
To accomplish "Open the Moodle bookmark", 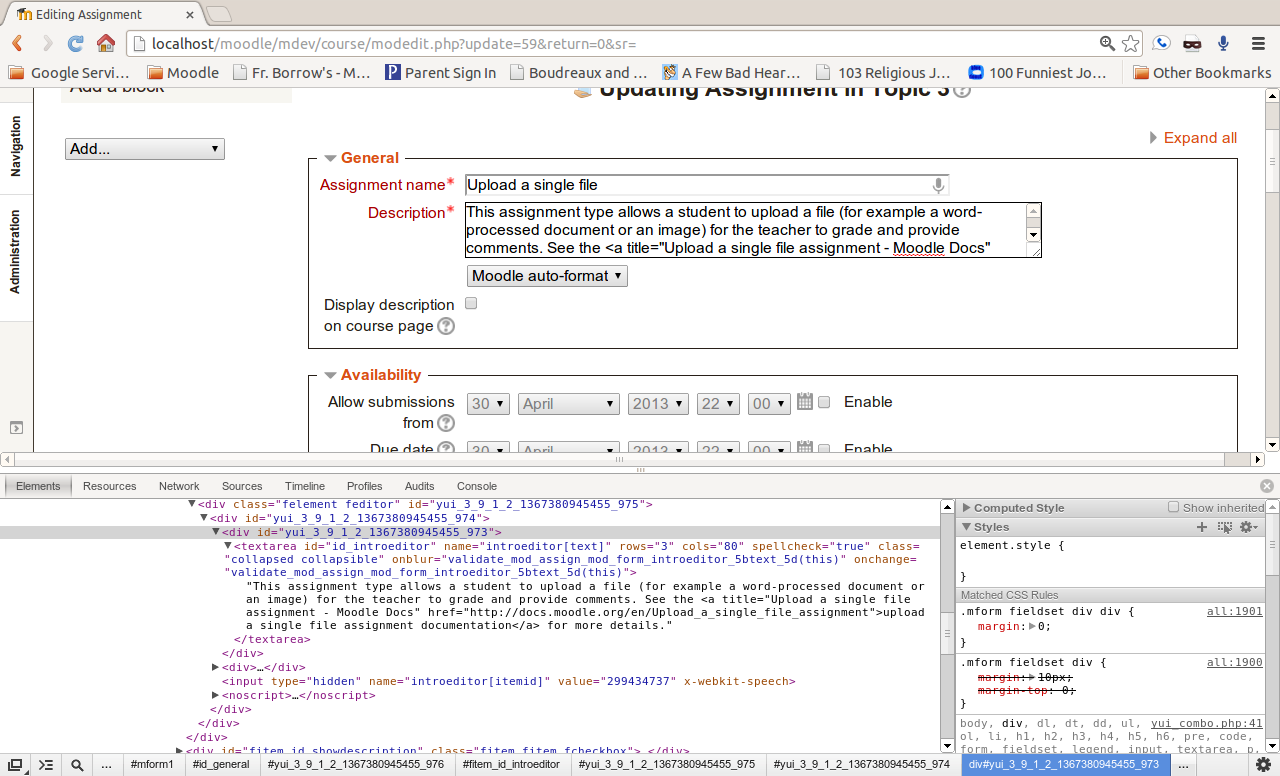I will click(x=183, y=72).
